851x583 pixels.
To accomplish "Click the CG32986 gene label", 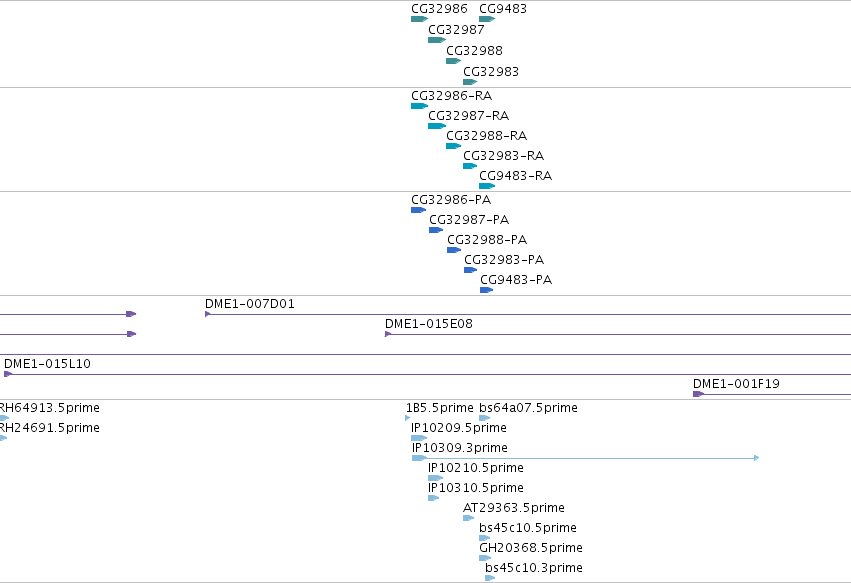I will pyautogui.click(x=439, y=9).
